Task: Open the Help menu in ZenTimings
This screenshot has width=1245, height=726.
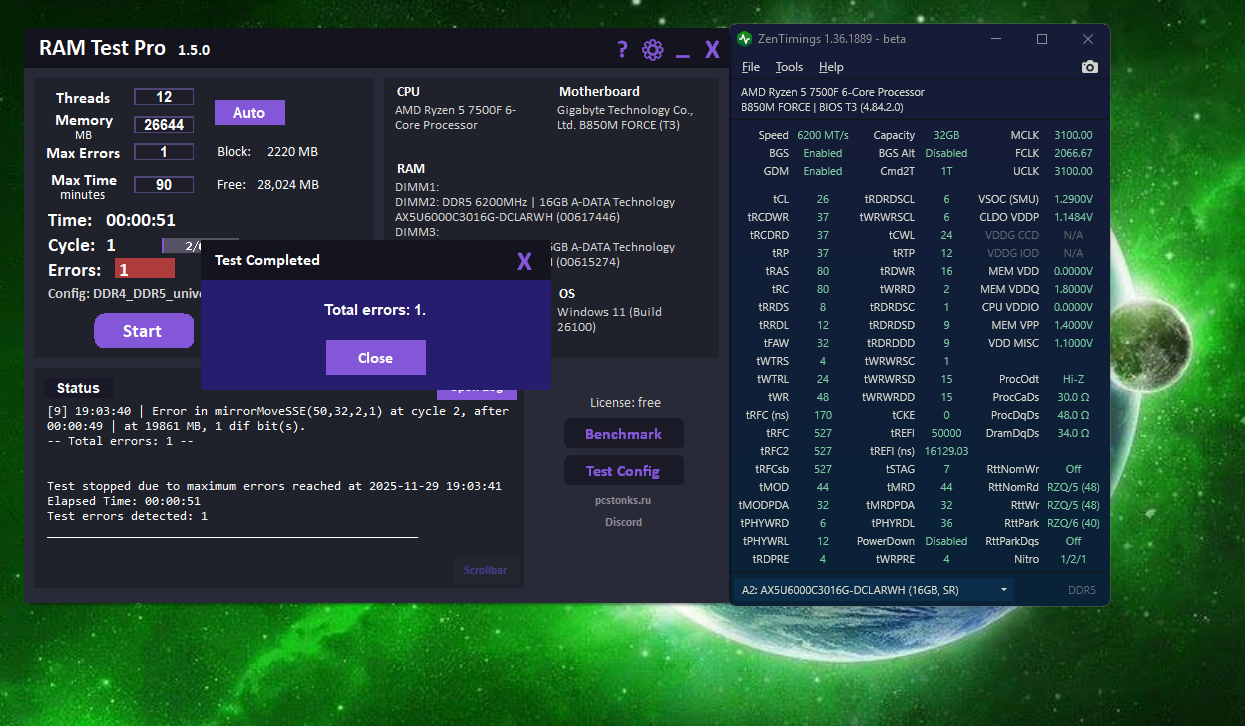Action: tap(831, 67)
